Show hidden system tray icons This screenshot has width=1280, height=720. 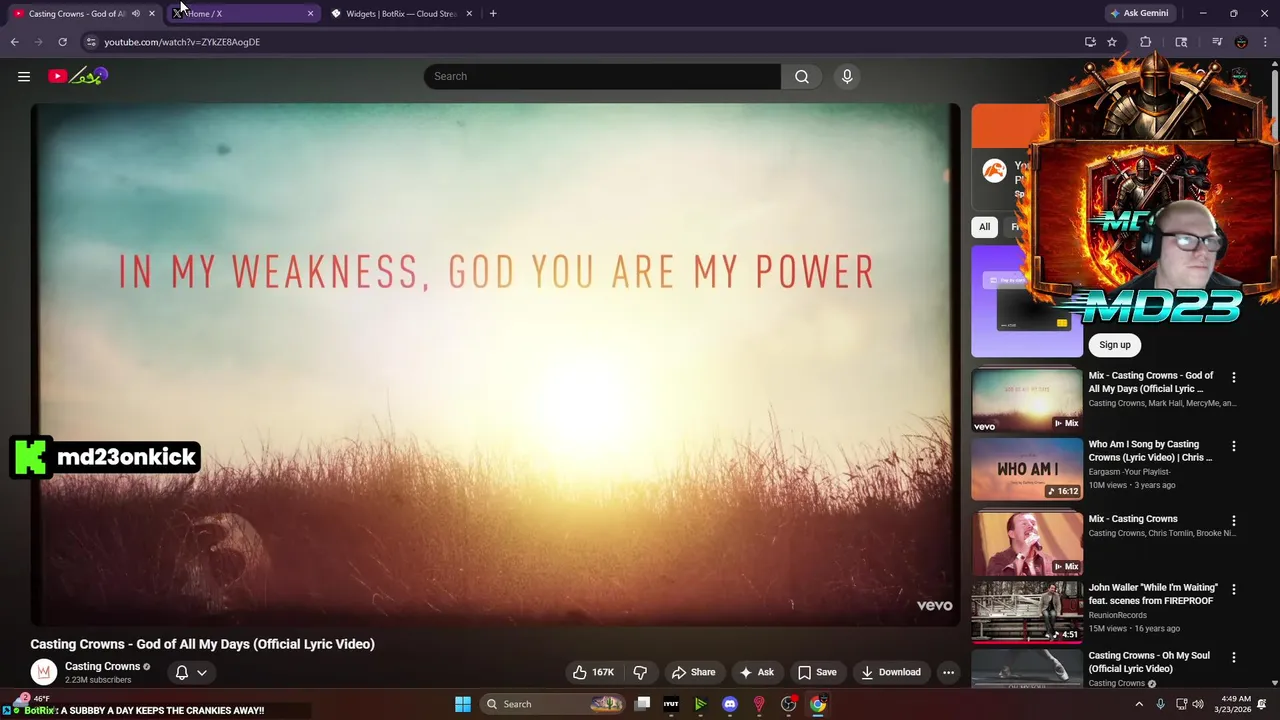[1138, 704]
